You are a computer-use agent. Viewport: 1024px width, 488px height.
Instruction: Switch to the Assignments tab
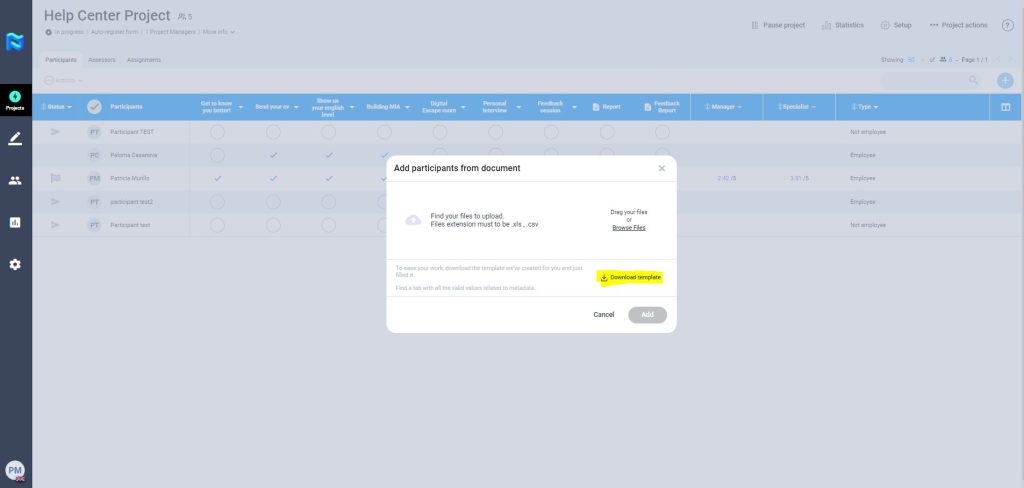tap(144, 60)
